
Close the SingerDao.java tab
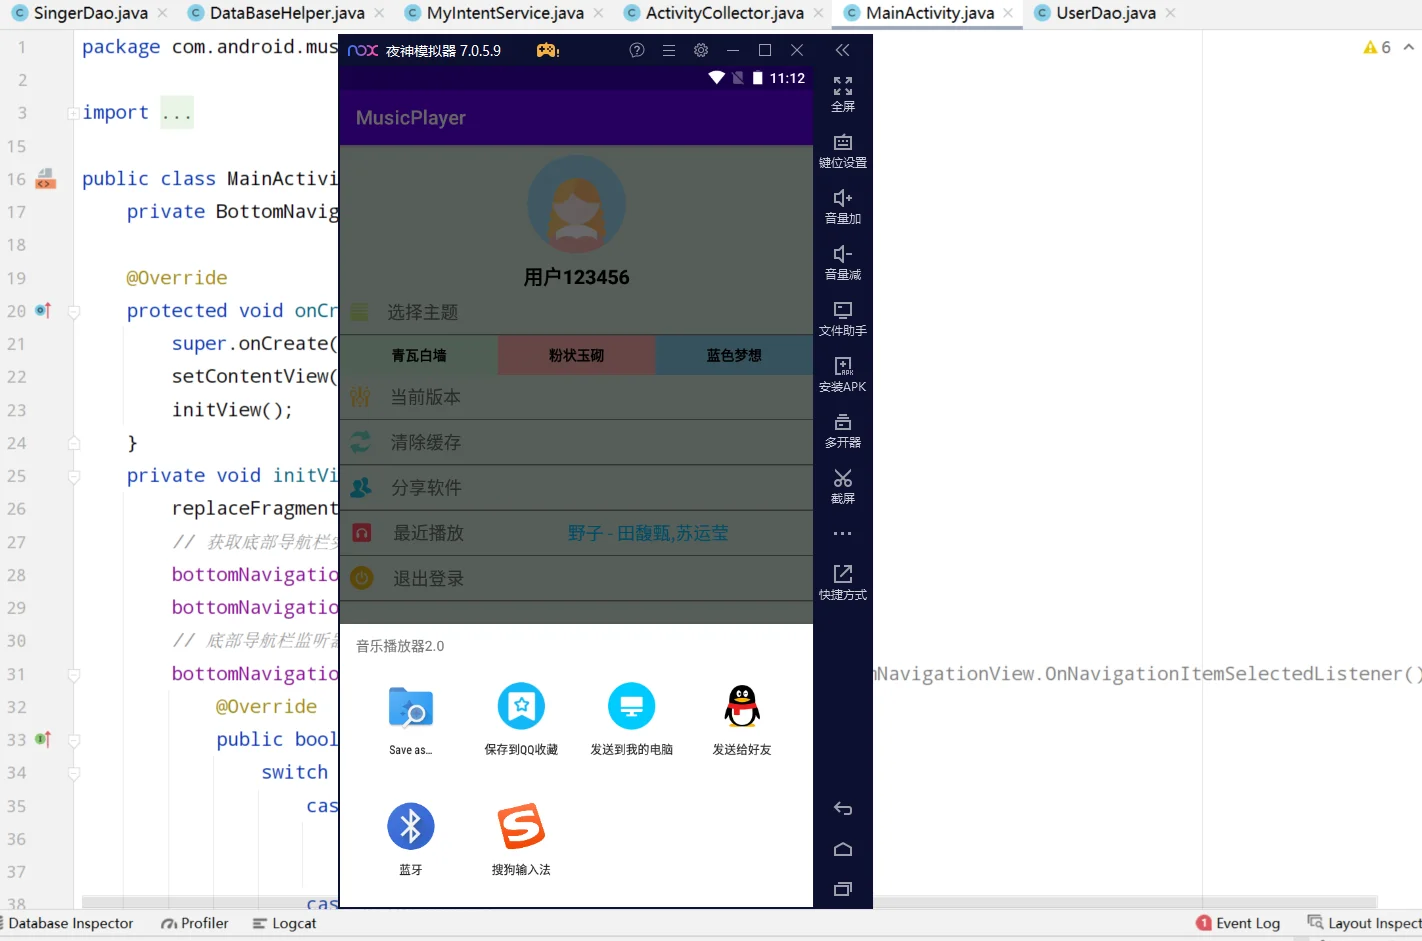162,13
